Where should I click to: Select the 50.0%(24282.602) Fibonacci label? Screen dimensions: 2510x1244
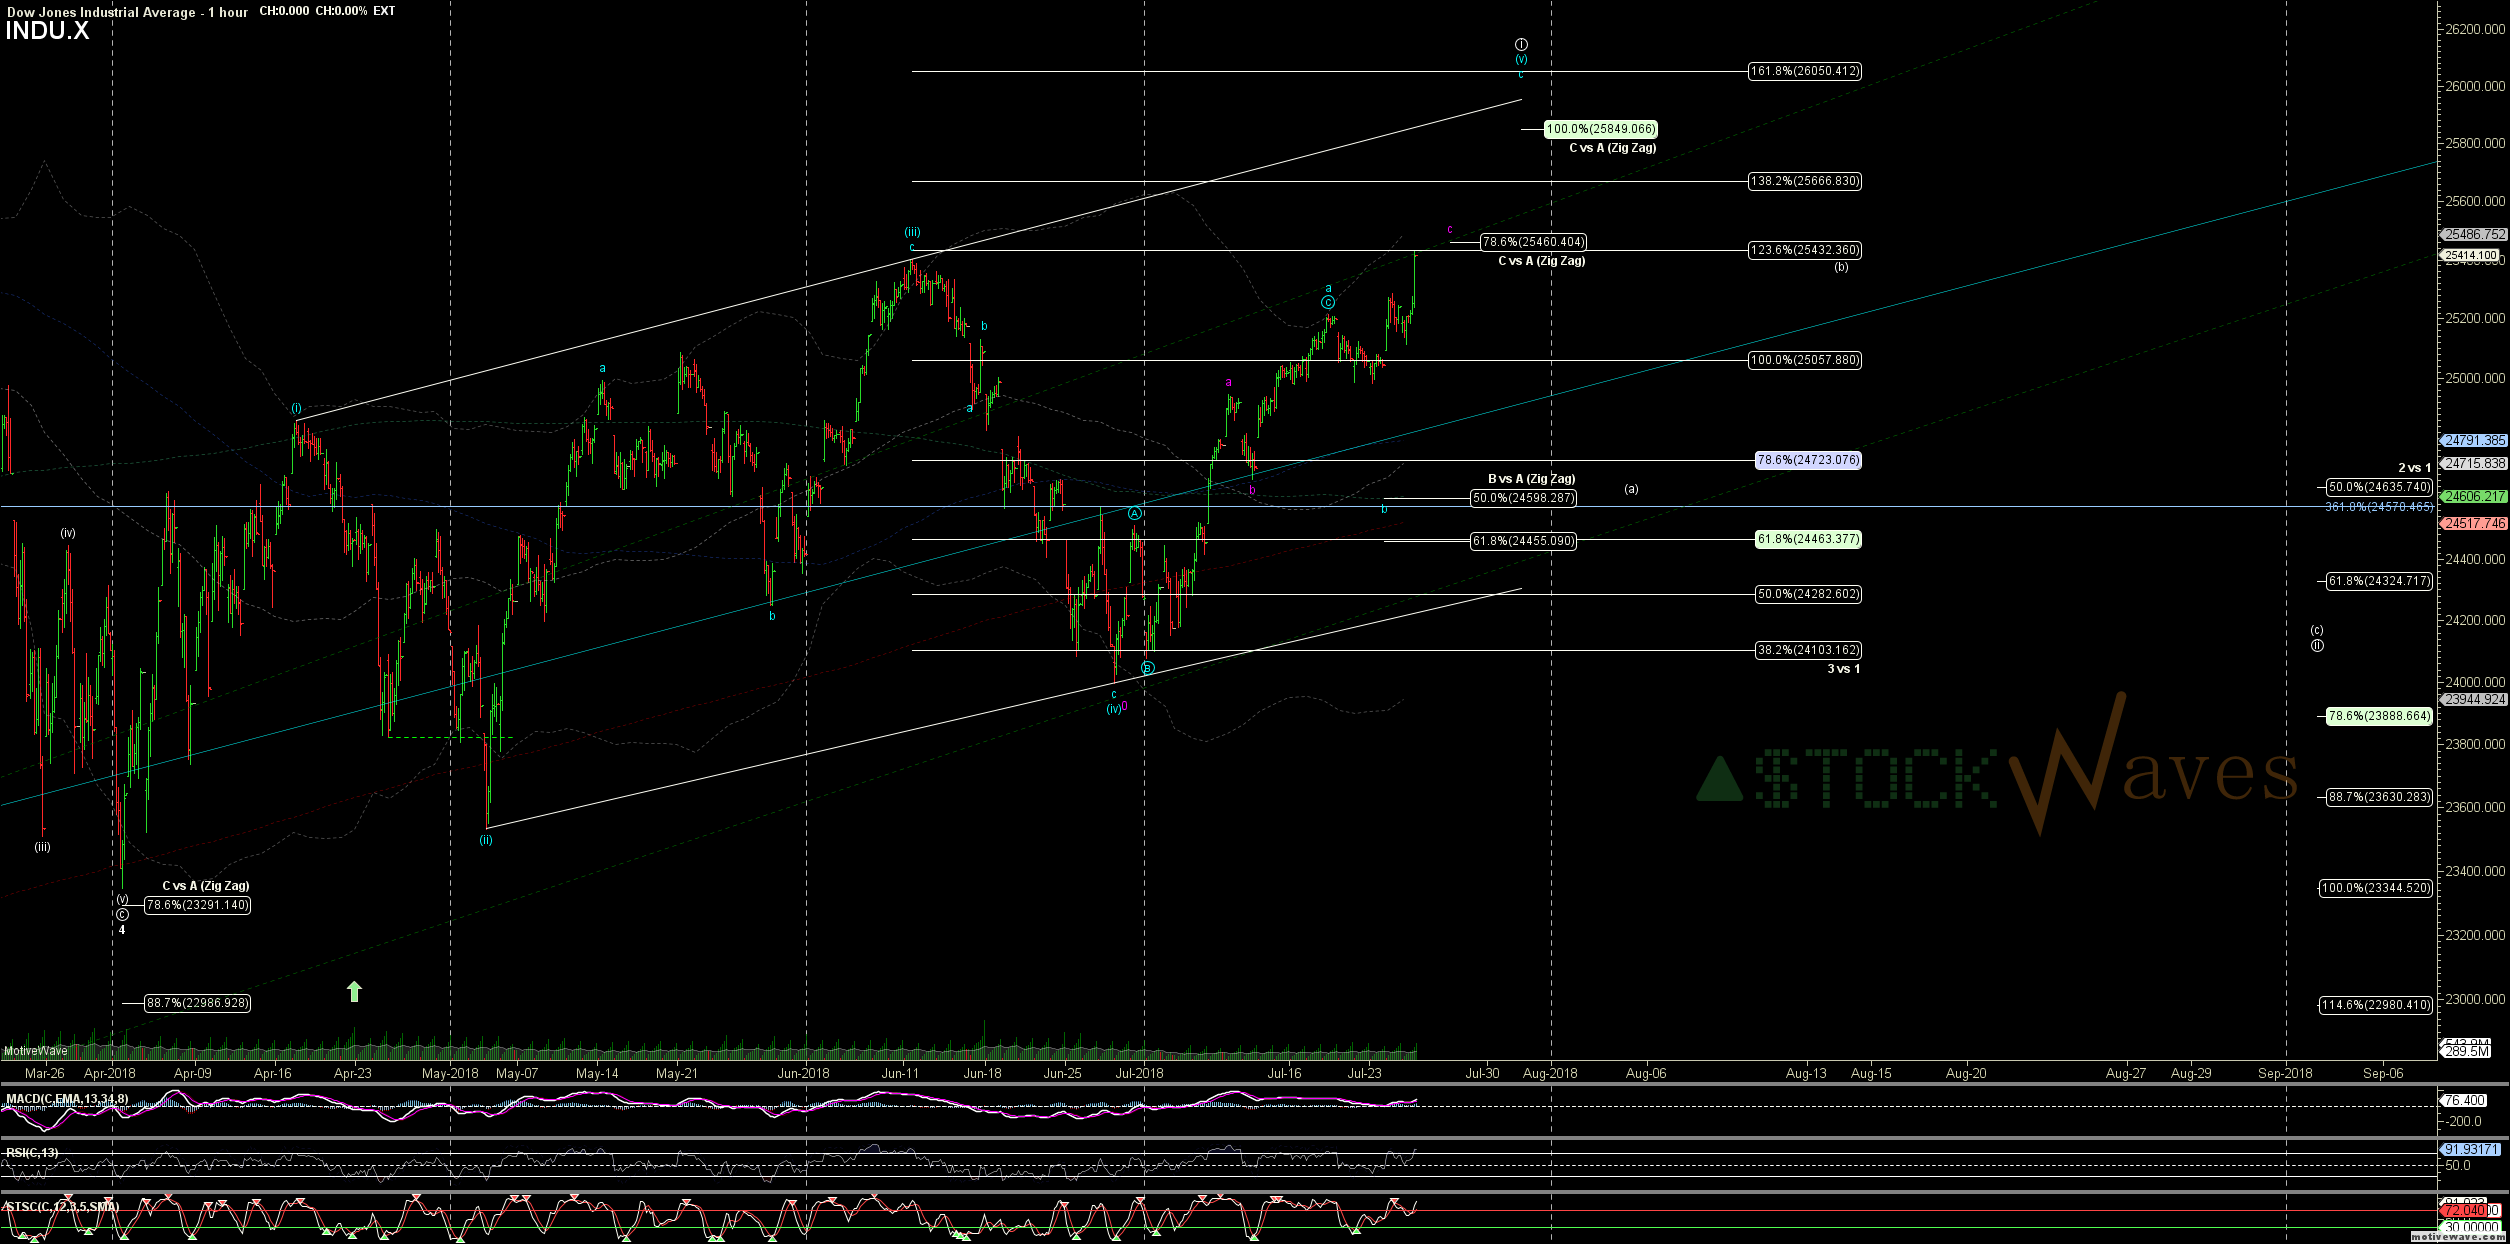1809,594
